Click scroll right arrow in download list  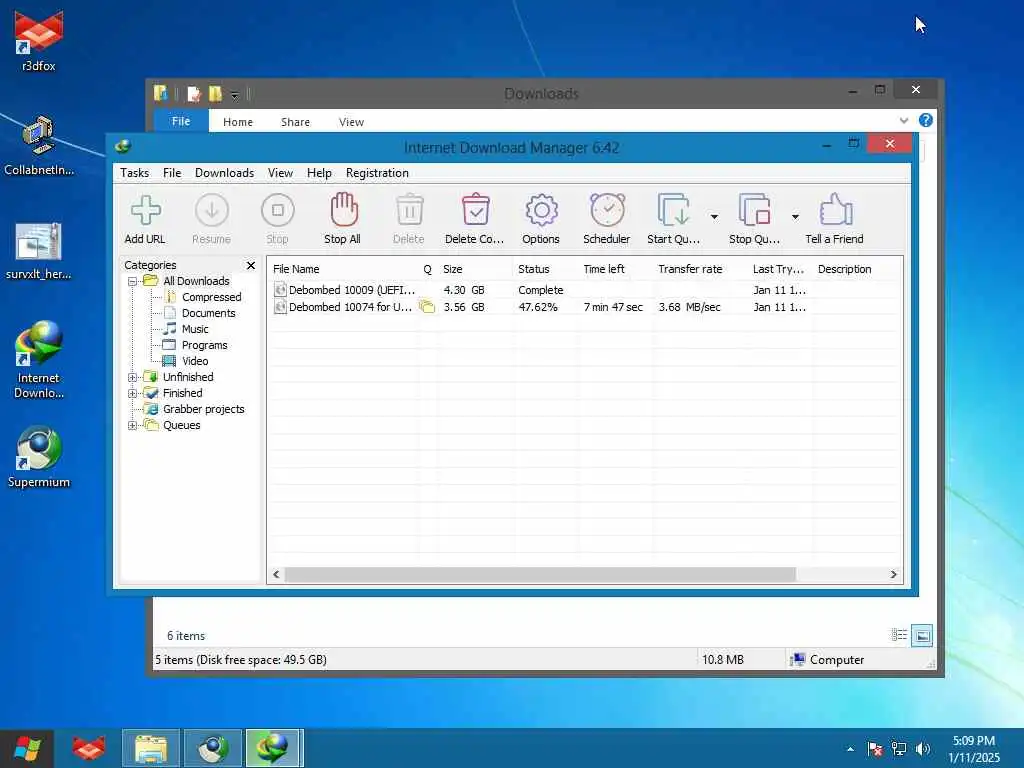tap(894, 575)
